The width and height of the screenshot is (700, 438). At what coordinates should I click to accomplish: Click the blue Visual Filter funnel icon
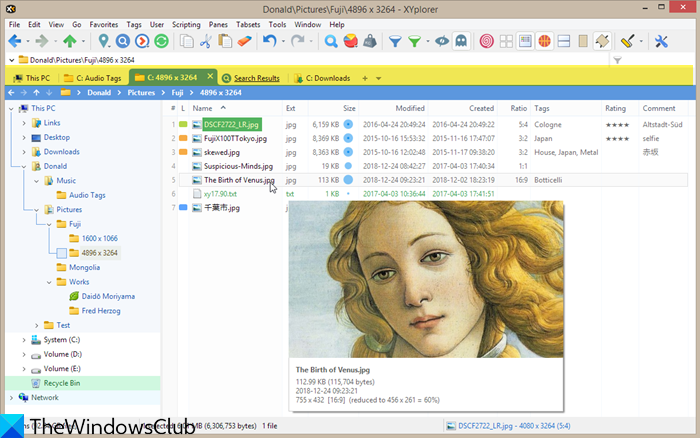pyautogui.click(x=395, y=42)
